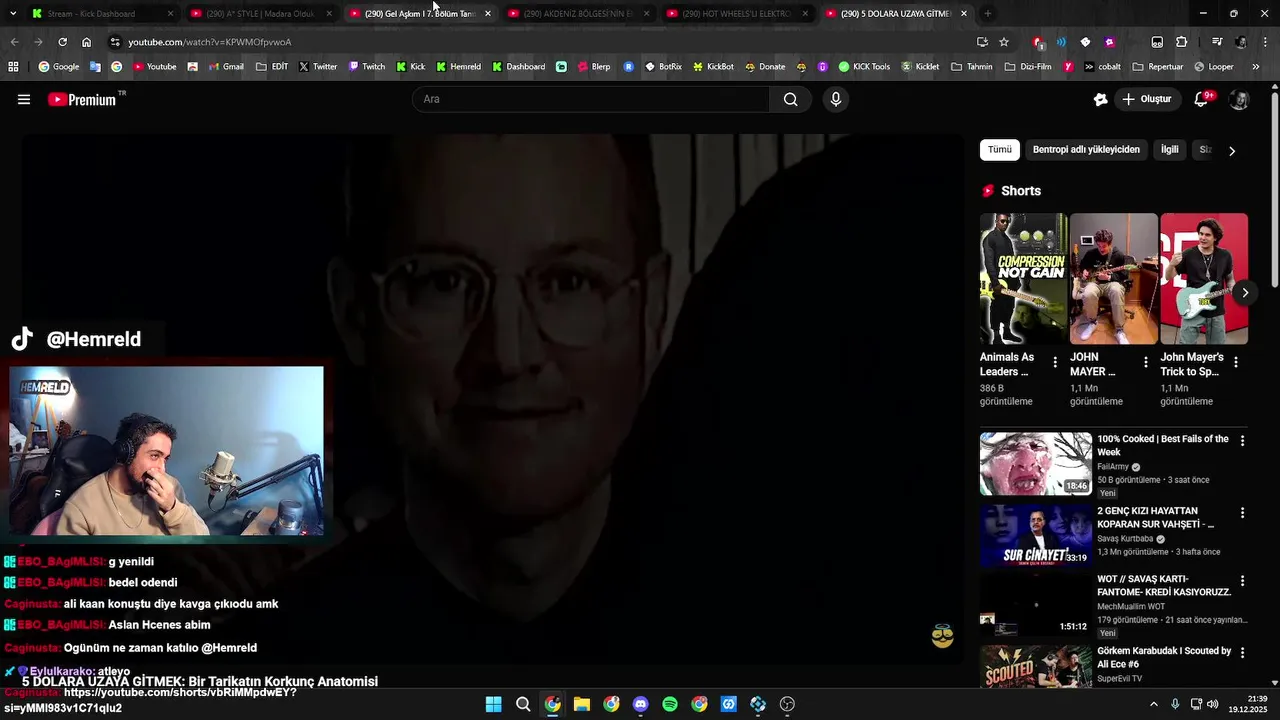The height and width of the screenshot is (720, 1280).
Task: Open the Twitter bookmark
Action: tap(318, 67)
